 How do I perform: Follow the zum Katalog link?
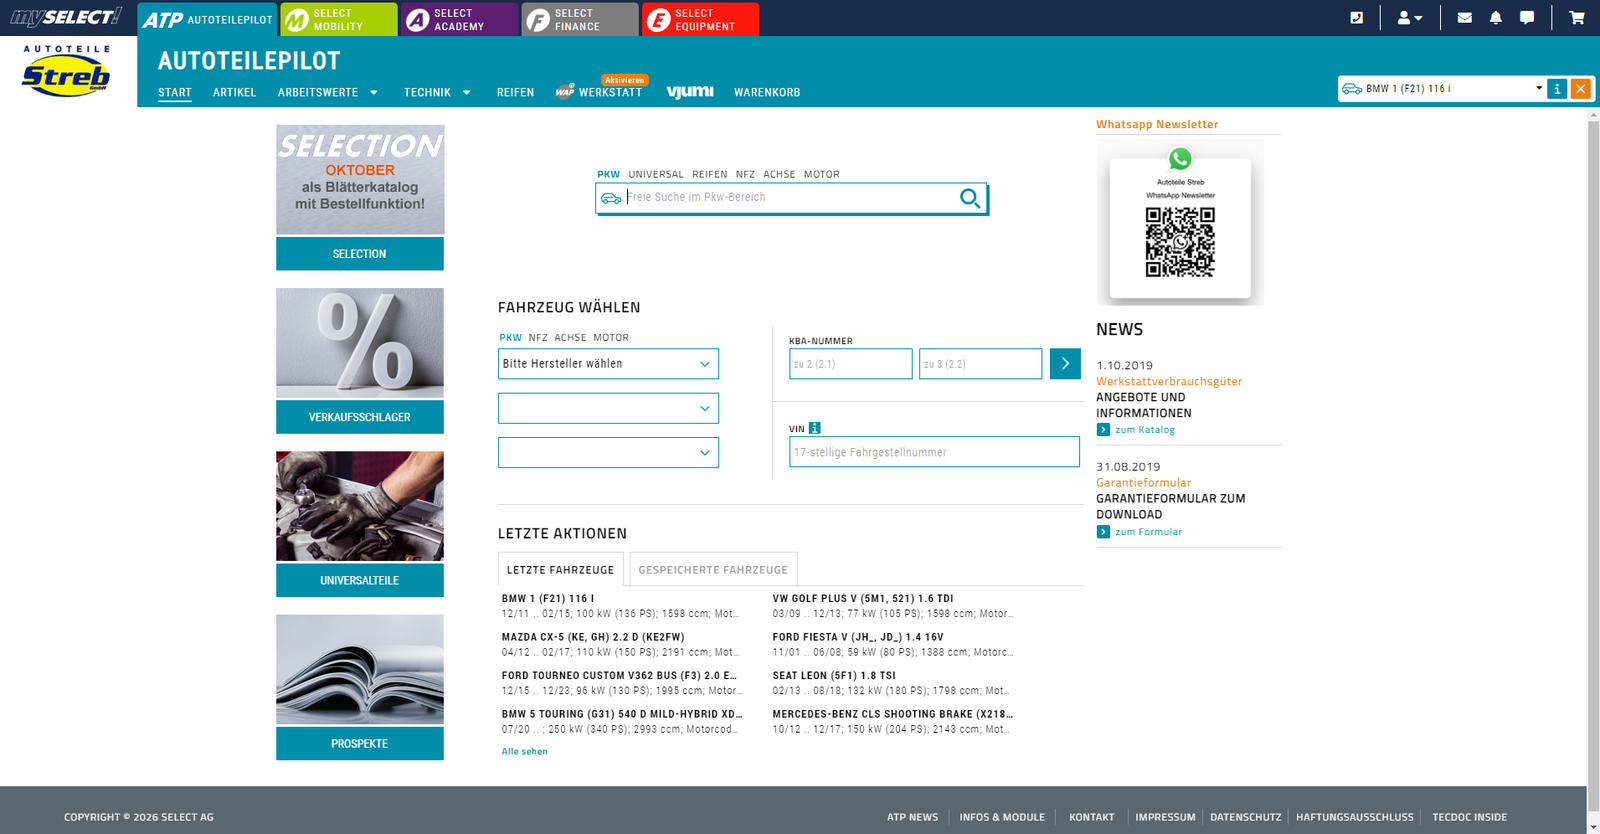coord(1145,430)
